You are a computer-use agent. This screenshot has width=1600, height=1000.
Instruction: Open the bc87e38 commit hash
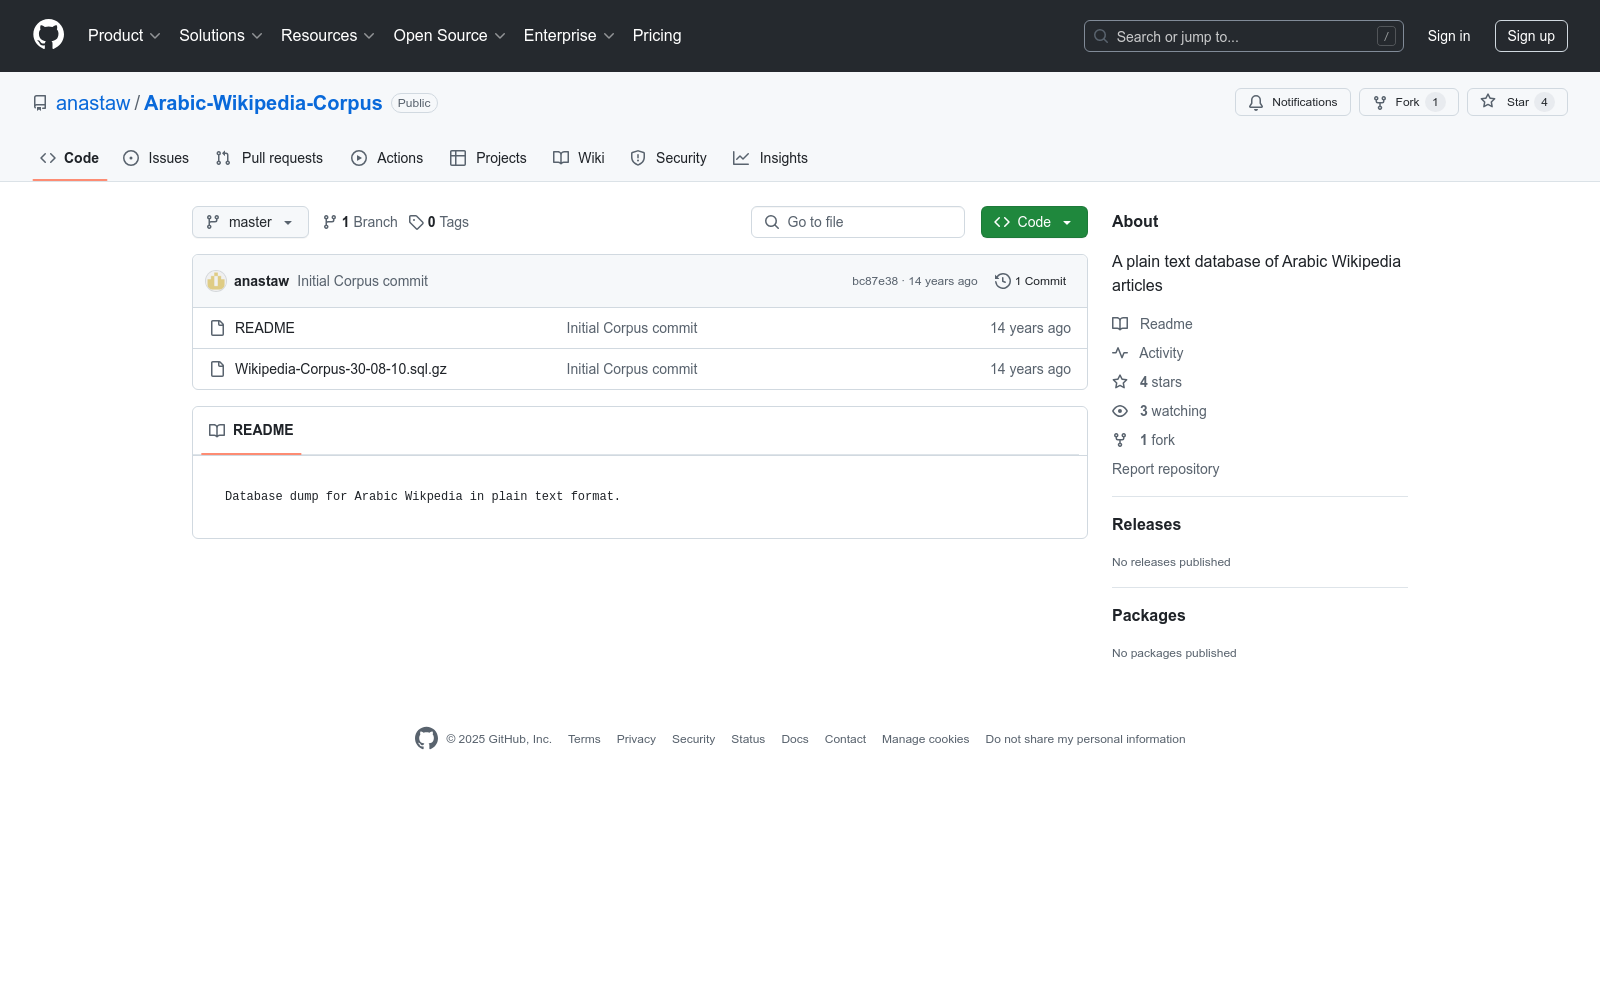pyautogui.click(x=875, y=281)
